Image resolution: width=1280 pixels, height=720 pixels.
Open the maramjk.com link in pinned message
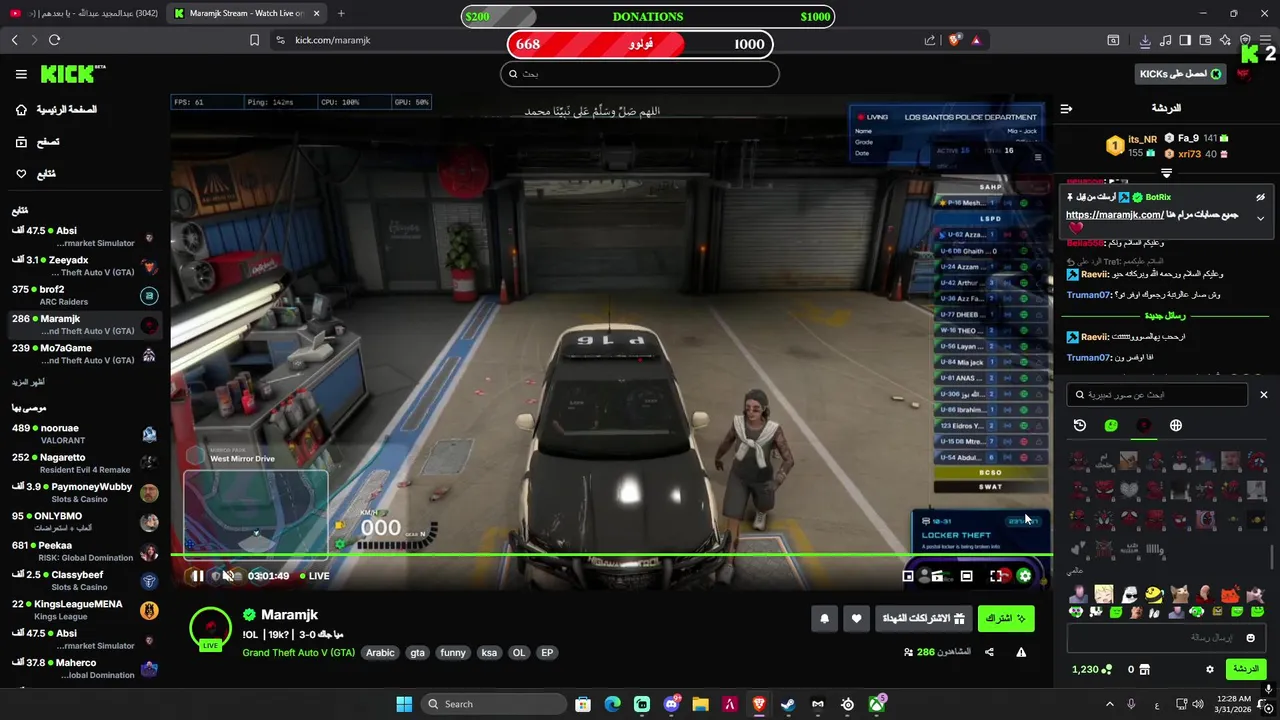point(1114,215)
